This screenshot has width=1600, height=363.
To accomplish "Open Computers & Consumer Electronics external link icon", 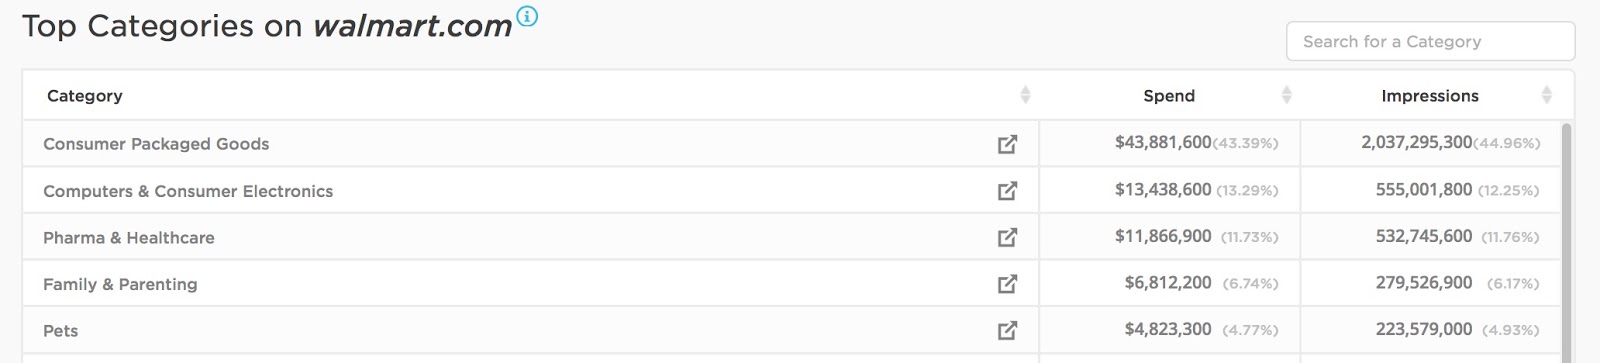I will (1007, 190).
